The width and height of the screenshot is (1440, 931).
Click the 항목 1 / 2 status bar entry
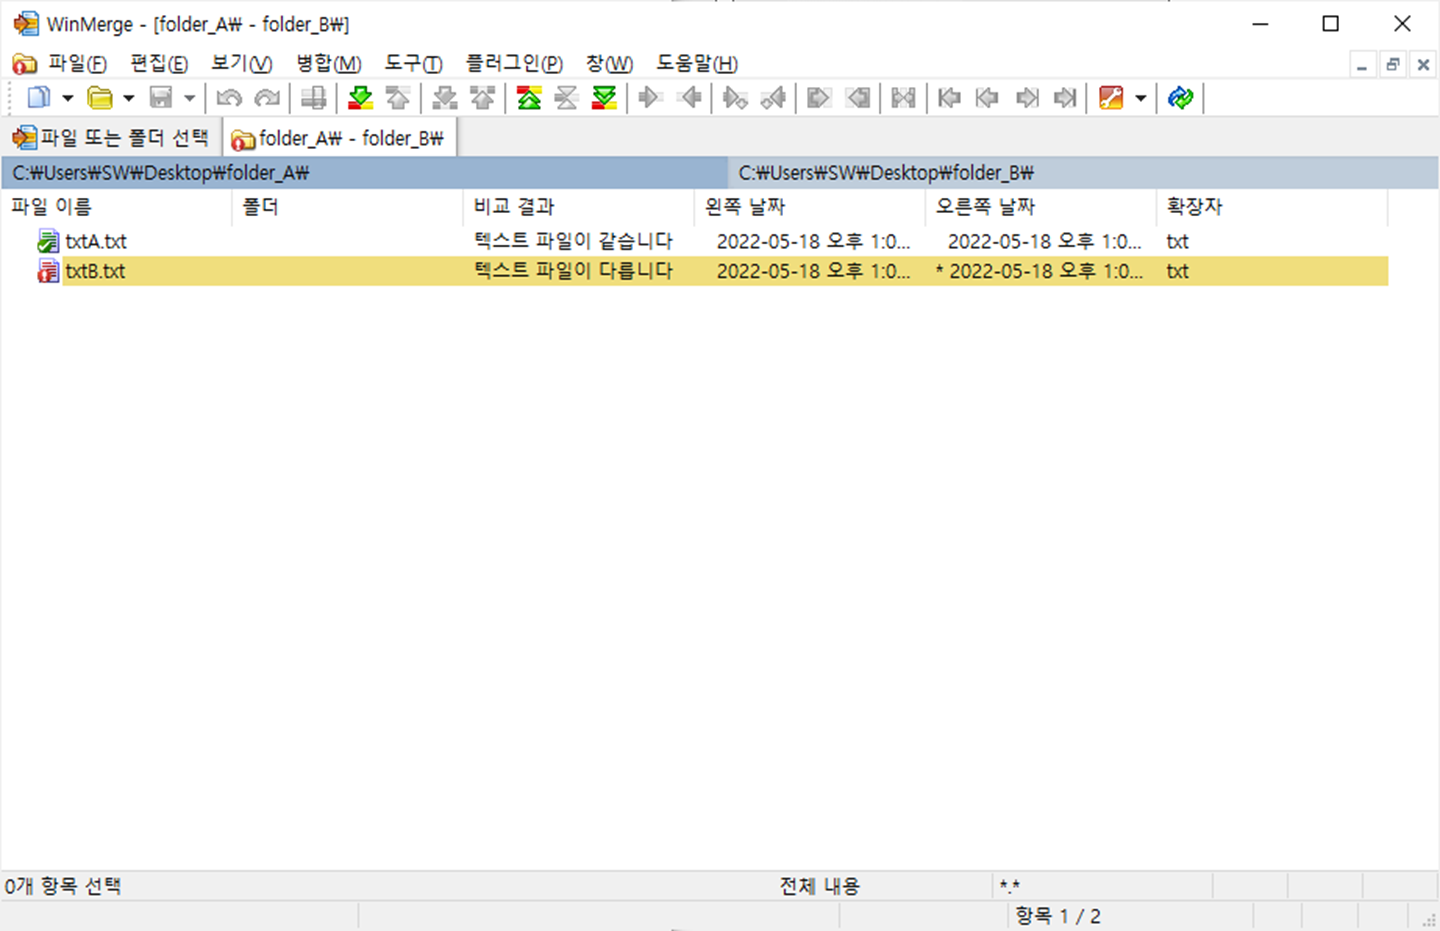point(1058,916)
